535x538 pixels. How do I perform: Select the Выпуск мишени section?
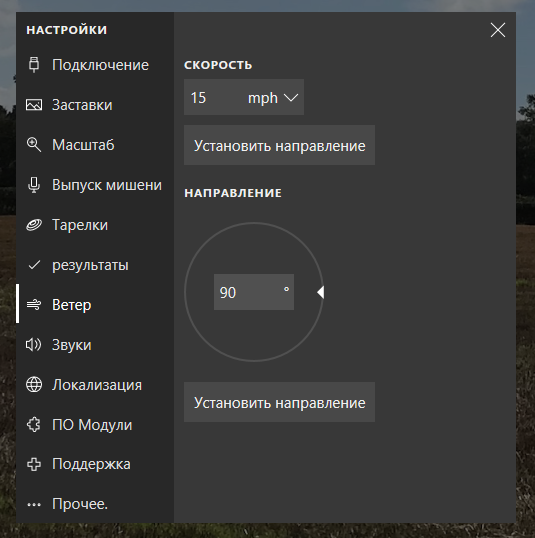(x=95, y=185)
